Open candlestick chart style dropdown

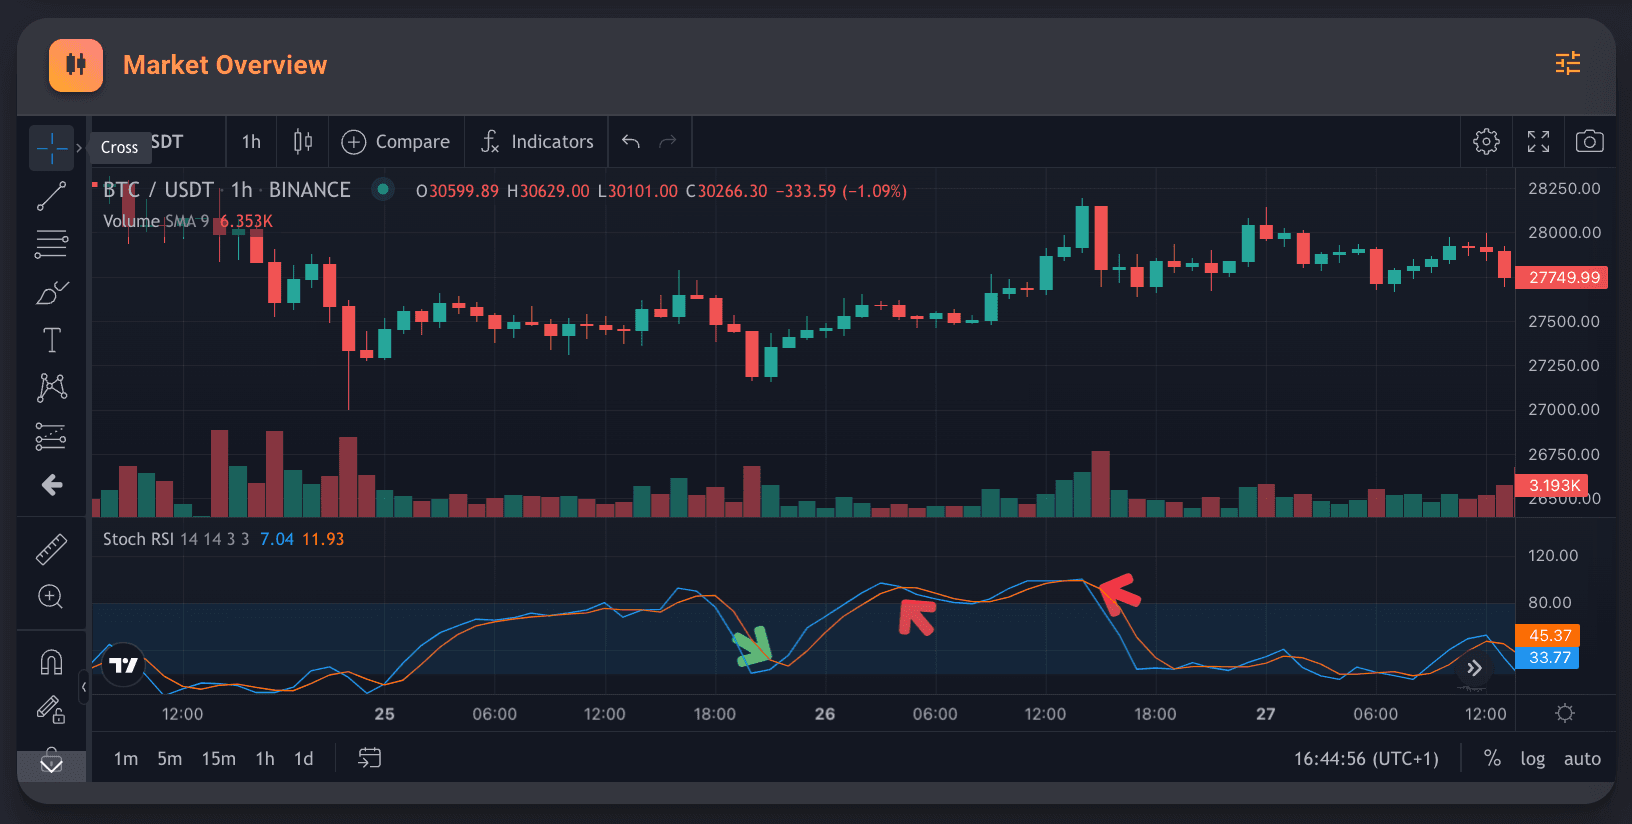click(303, 142)
